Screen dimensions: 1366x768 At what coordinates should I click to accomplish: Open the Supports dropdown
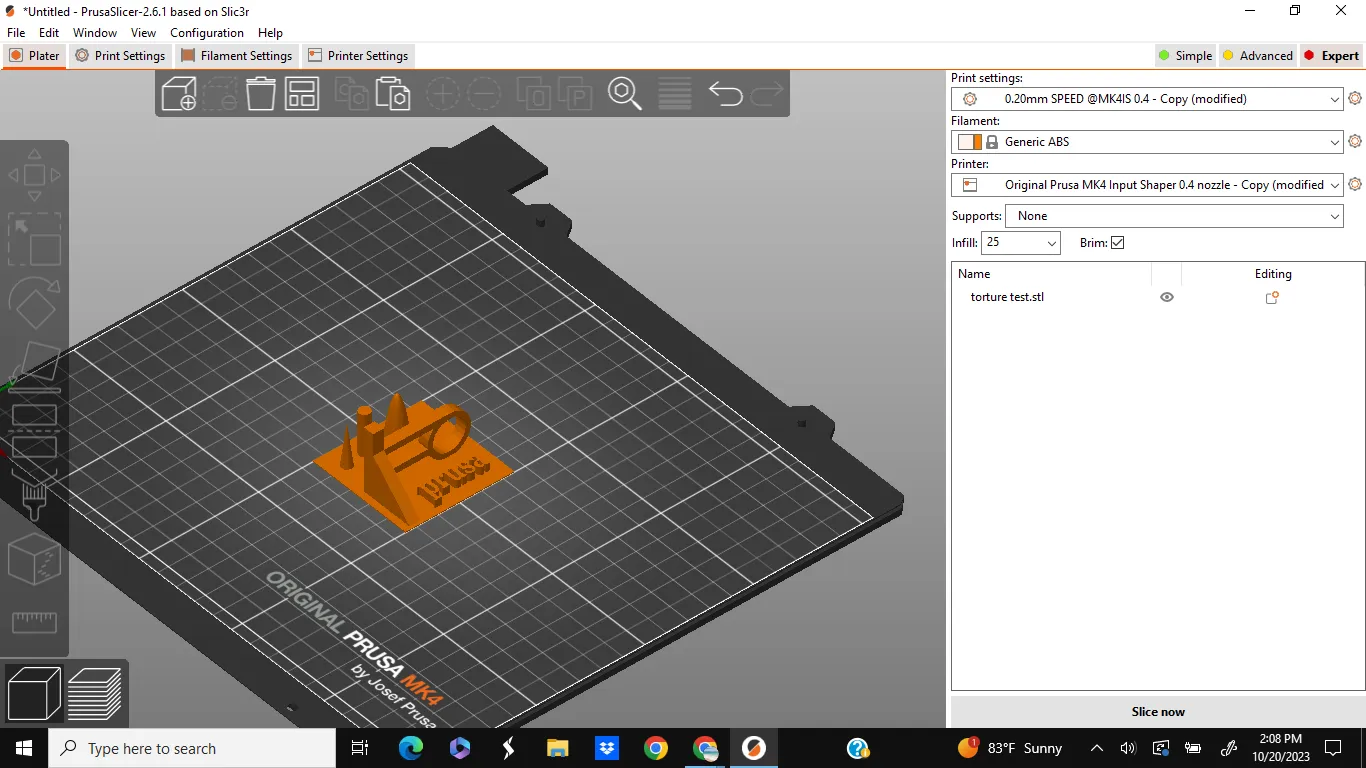click(x=1334, y=216)
